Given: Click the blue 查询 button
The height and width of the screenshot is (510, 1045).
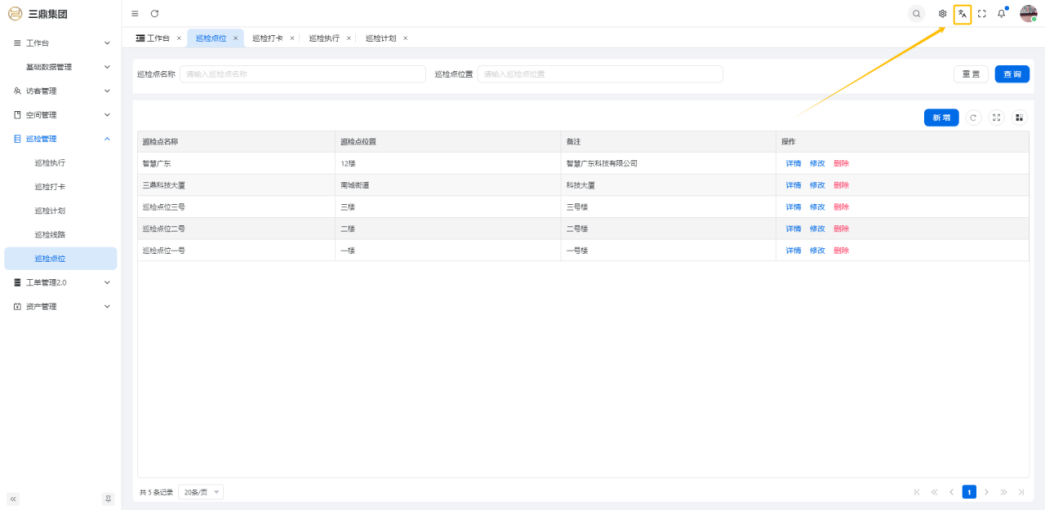Looking at the screenshot, I should pyautogui.click(x=1011, y=74).
